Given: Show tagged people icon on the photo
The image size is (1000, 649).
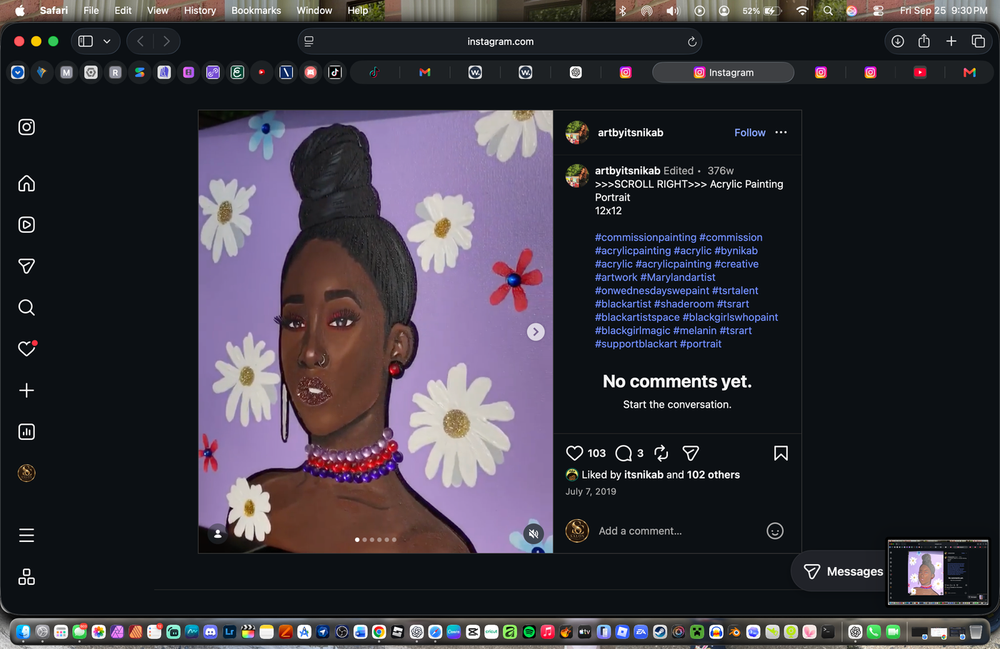Looking at the screenshot, I should click(217, 534).
